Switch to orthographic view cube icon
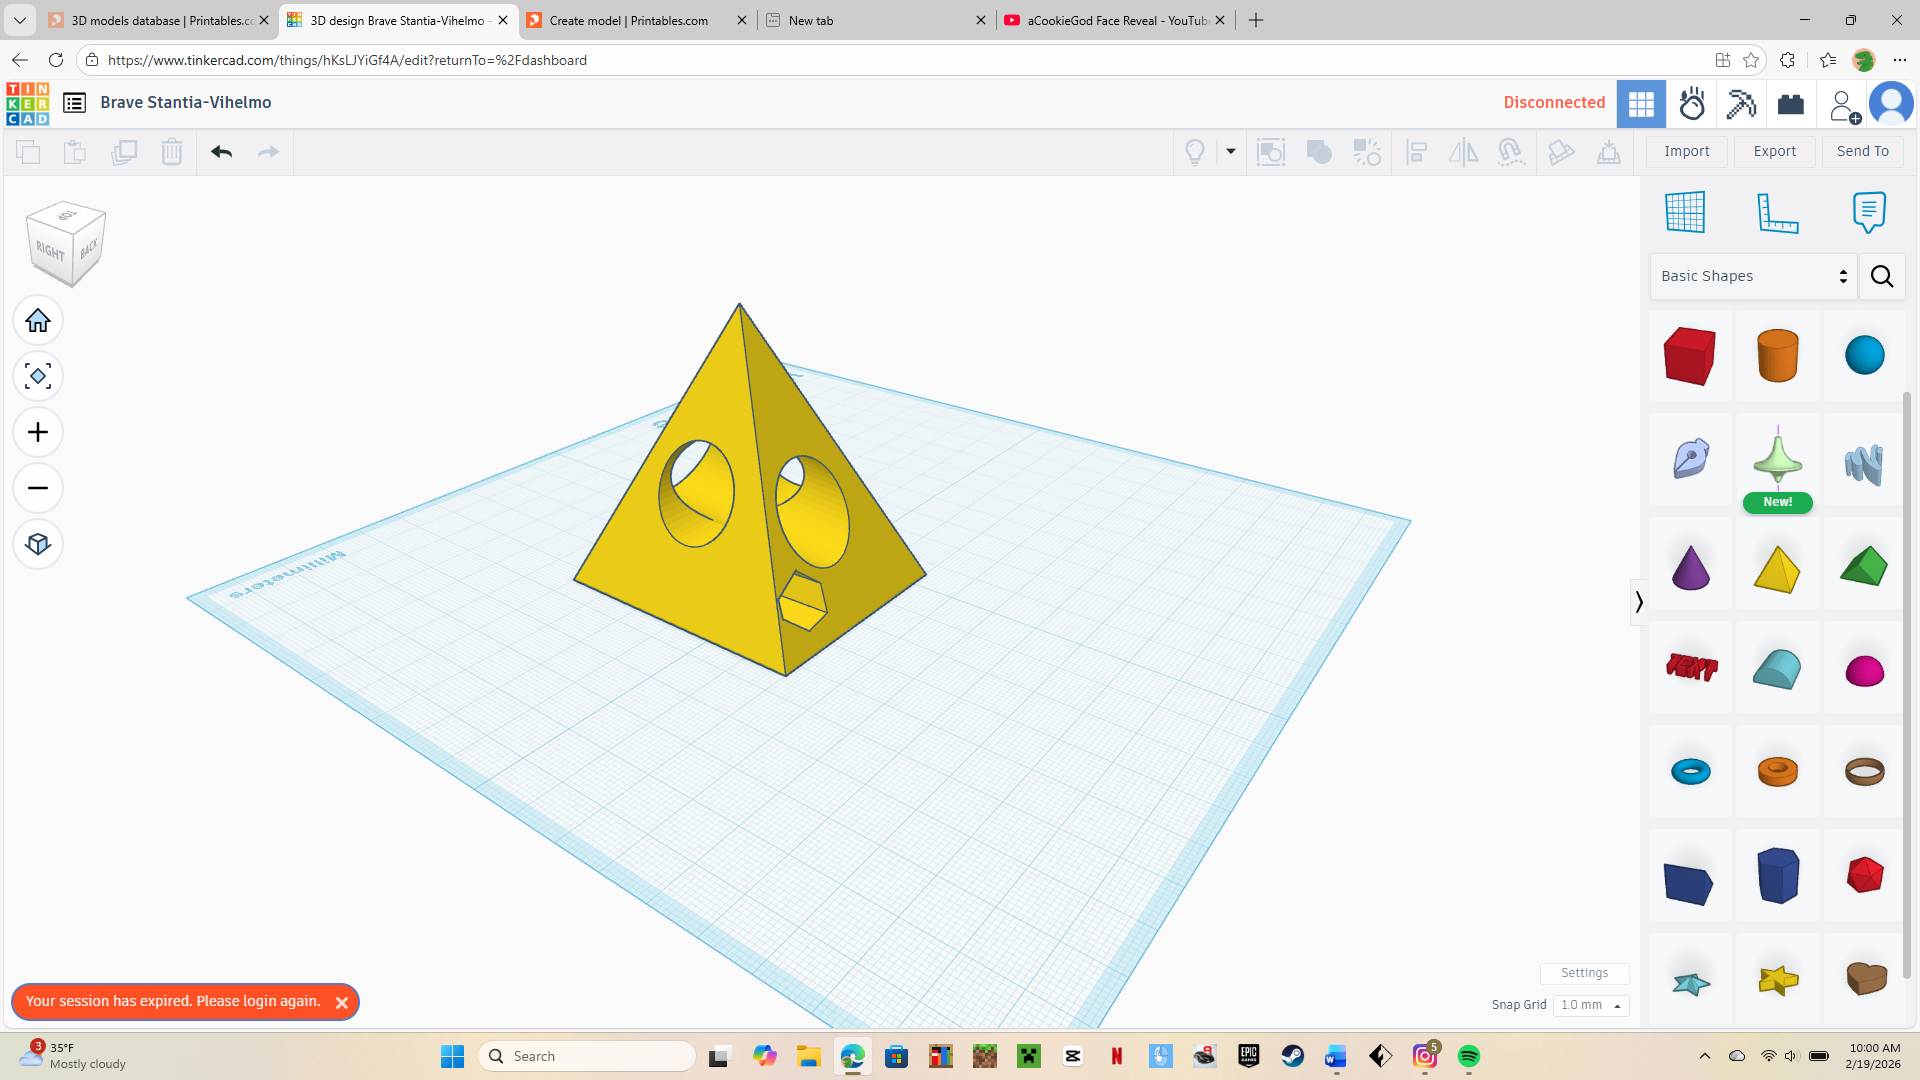The height and width of the screenshot is (1080, 1920). click(x=38, y=544)
